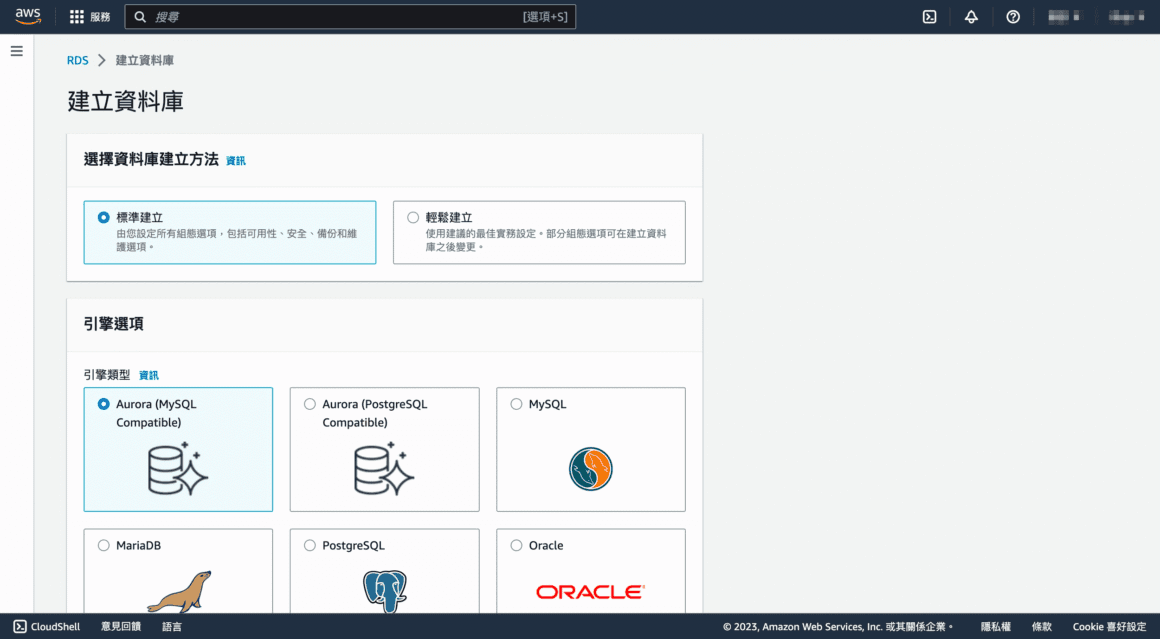
Task: Select the Aurora (PostgreSQL Compatible) engine
Action: 310,404
